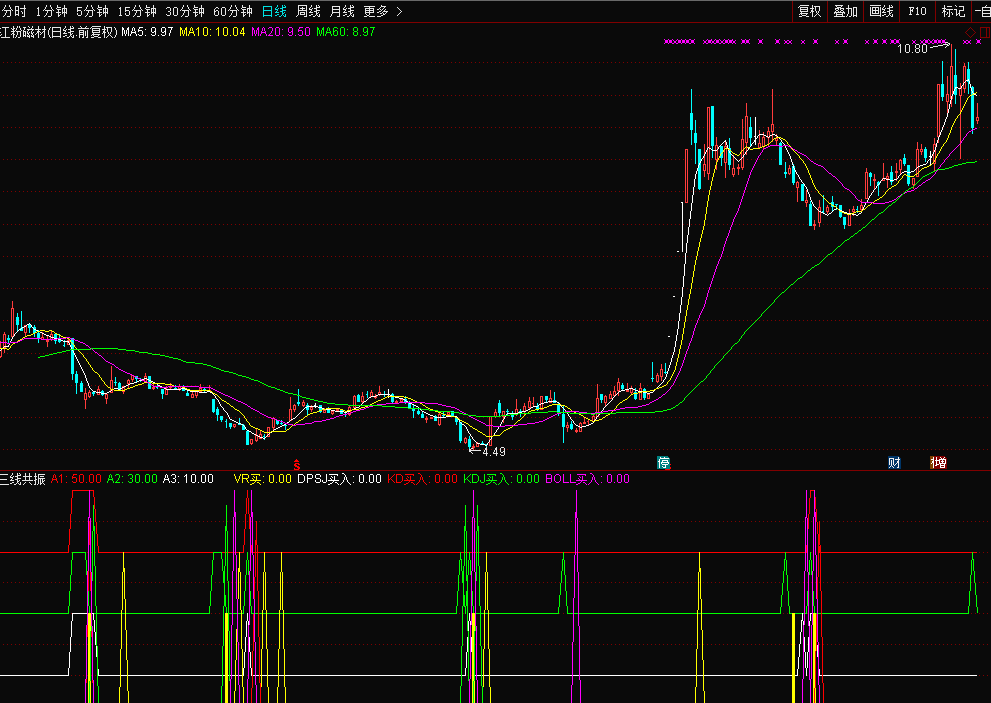This screenshot has height=703, width=991.
Task: Click the 标记 mark button
Action: tap(954, 11)
